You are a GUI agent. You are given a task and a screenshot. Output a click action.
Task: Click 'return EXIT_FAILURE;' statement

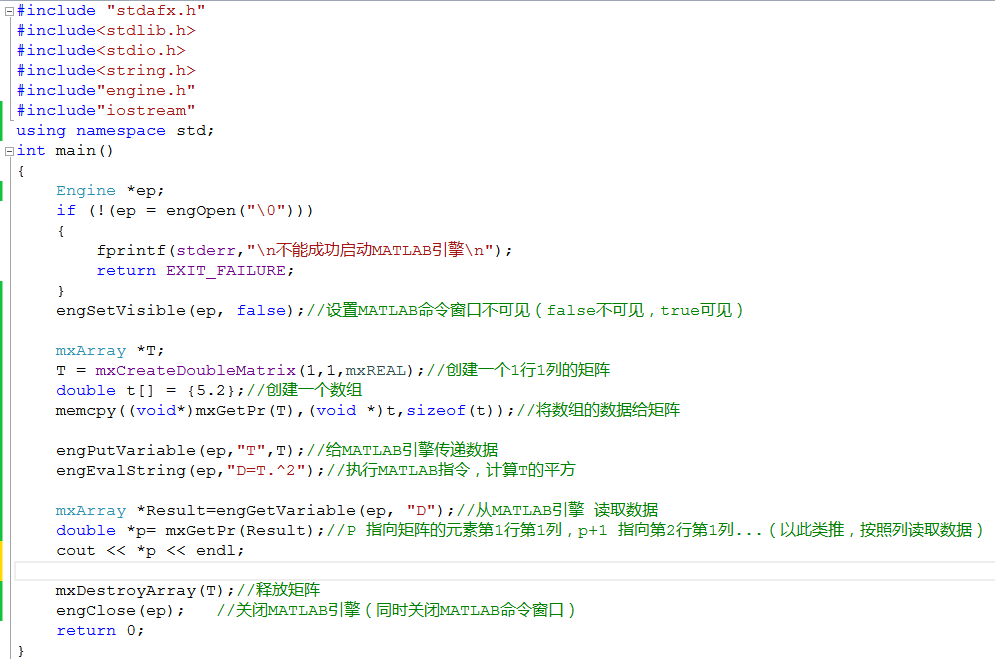(x=195, y=271)
